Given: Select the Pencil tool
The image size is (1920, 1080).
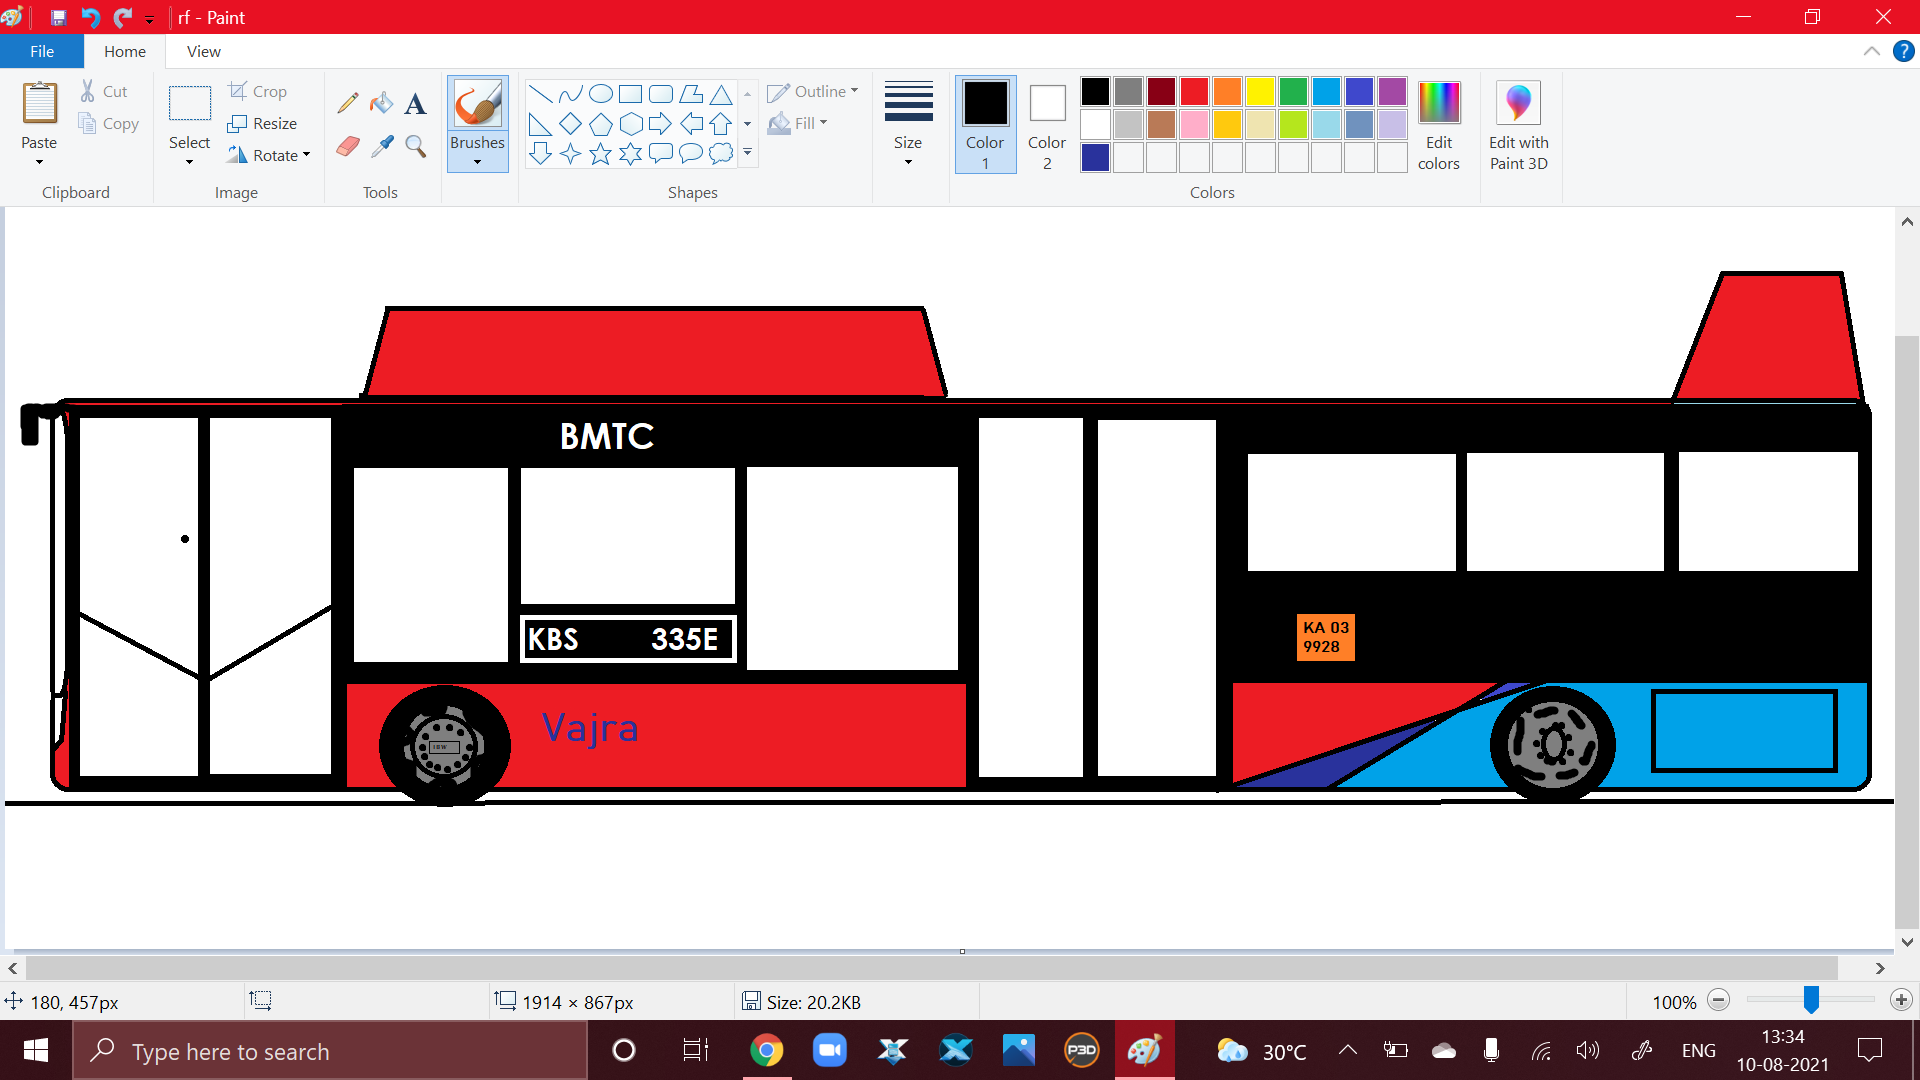Looking at the screenshot, I should click(x=347, y=103).
